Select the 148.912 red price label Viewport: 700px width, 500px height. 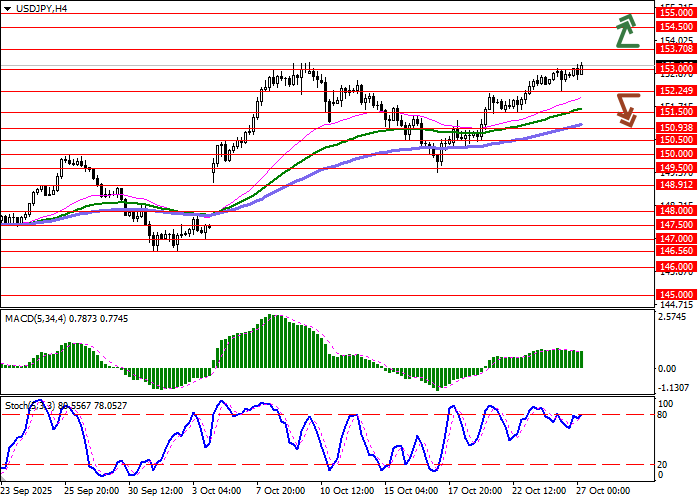pyautogui.click(x=677, y=185)
